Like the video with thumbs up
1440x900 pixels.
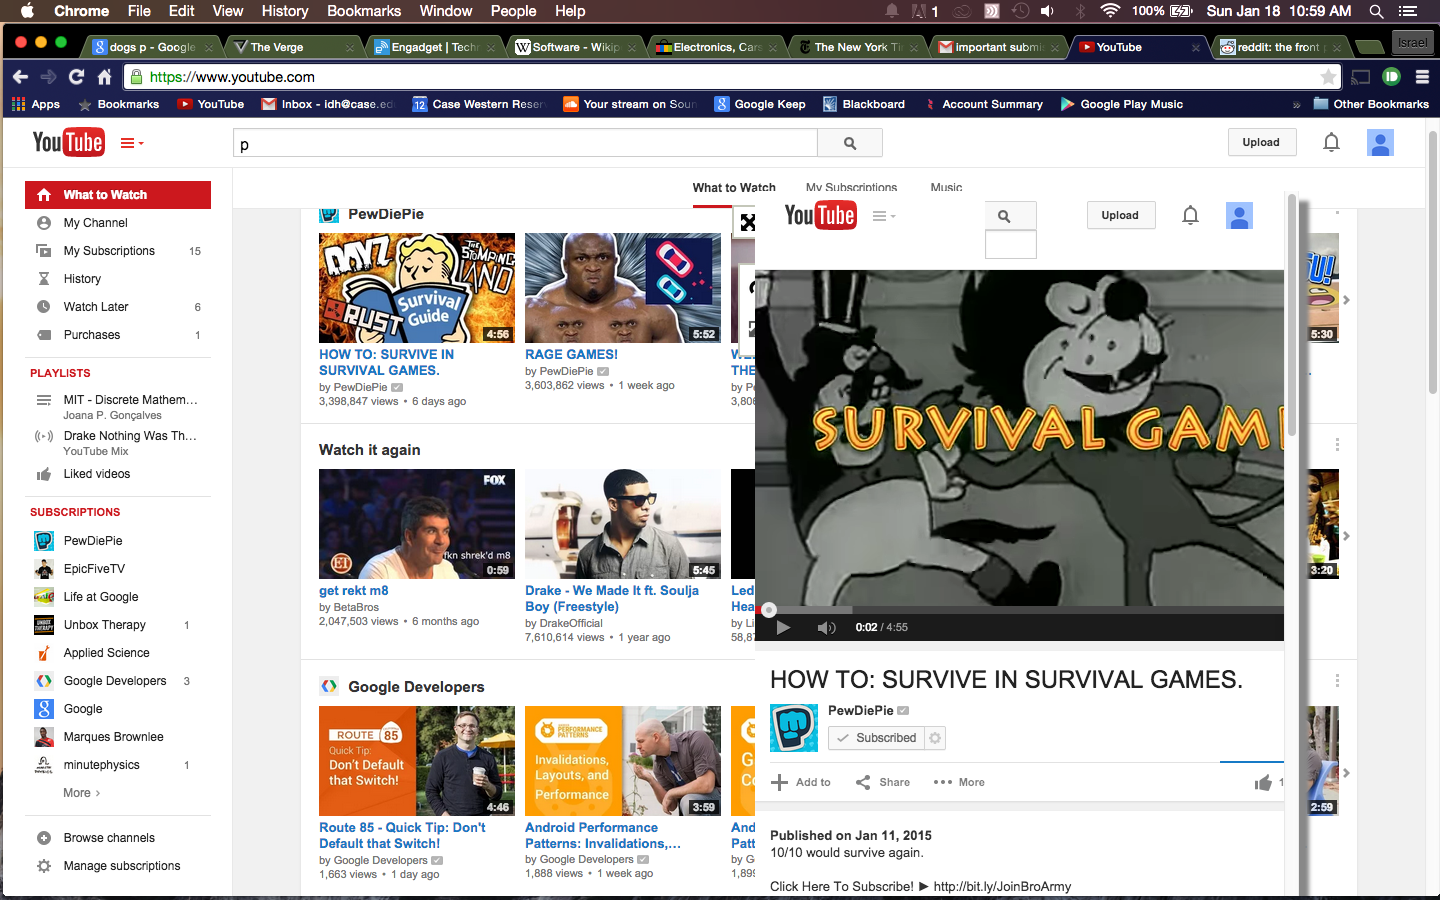click(x=1263, y=782)
